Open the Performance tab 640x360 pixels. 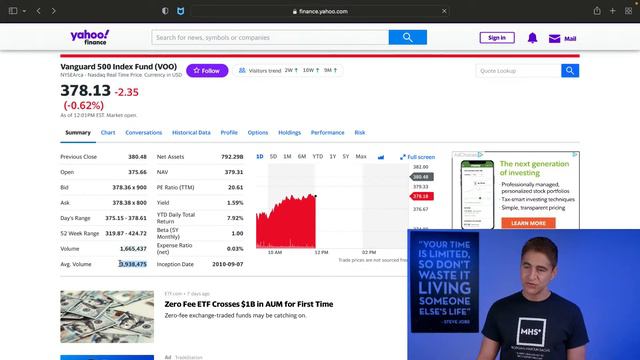click(327, 133)
